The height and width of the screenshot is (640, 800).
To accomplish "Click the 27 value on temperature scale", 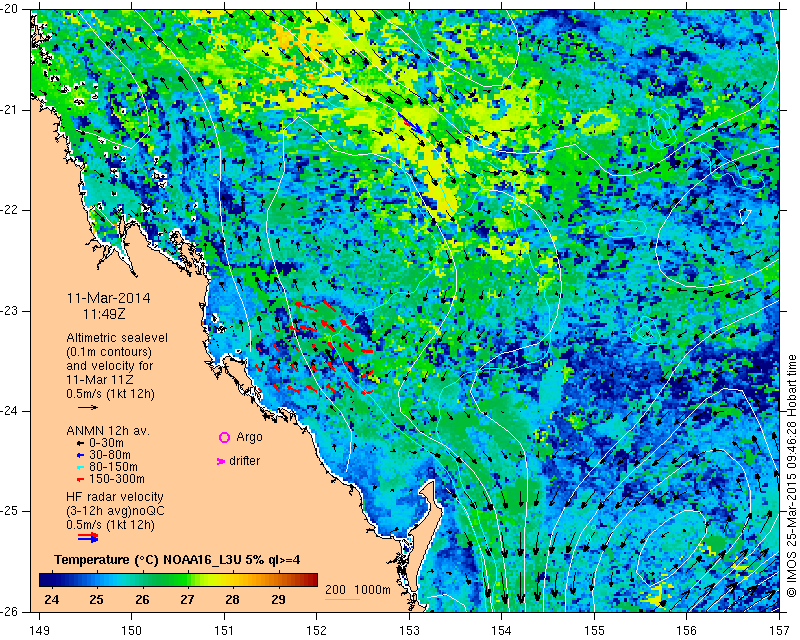I will [187, 599].
